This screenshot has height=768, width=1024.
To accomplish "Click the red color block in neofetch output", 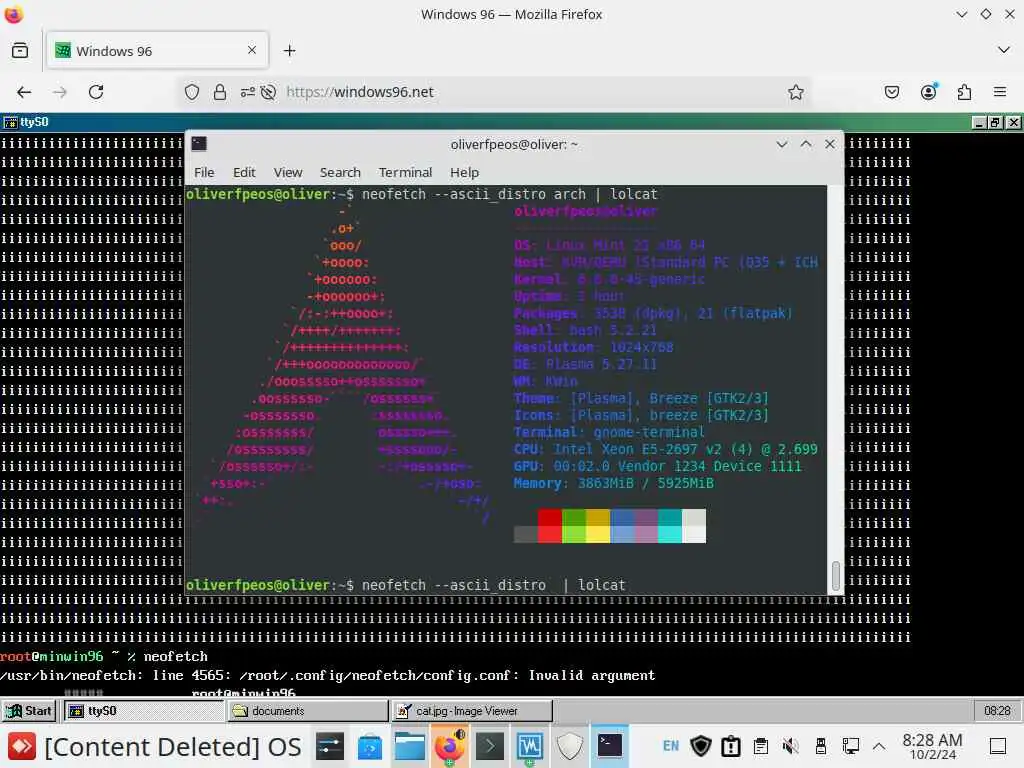I will [x=549, y=526].
